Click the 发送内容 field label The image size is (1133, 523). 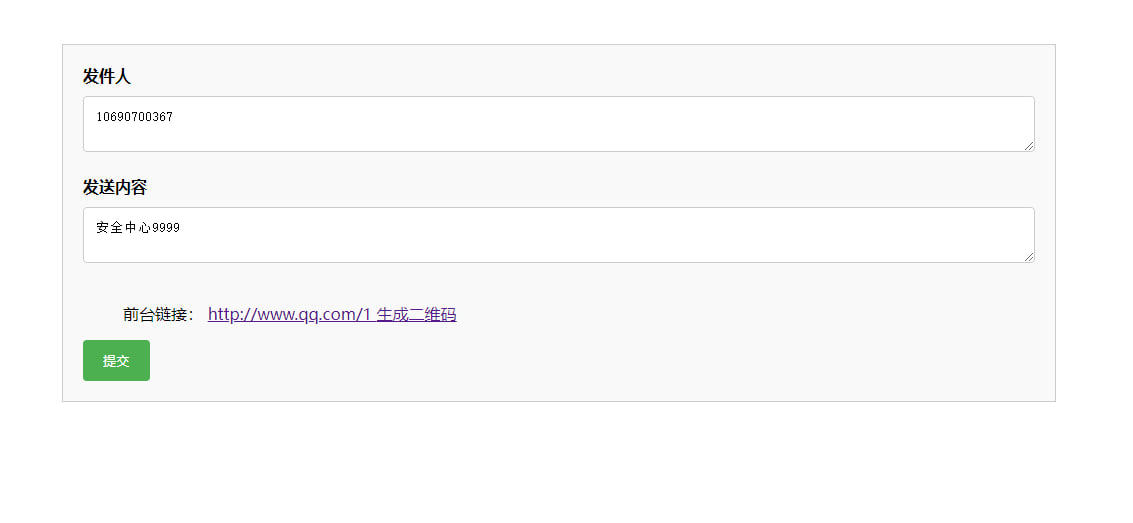(115, 187)
